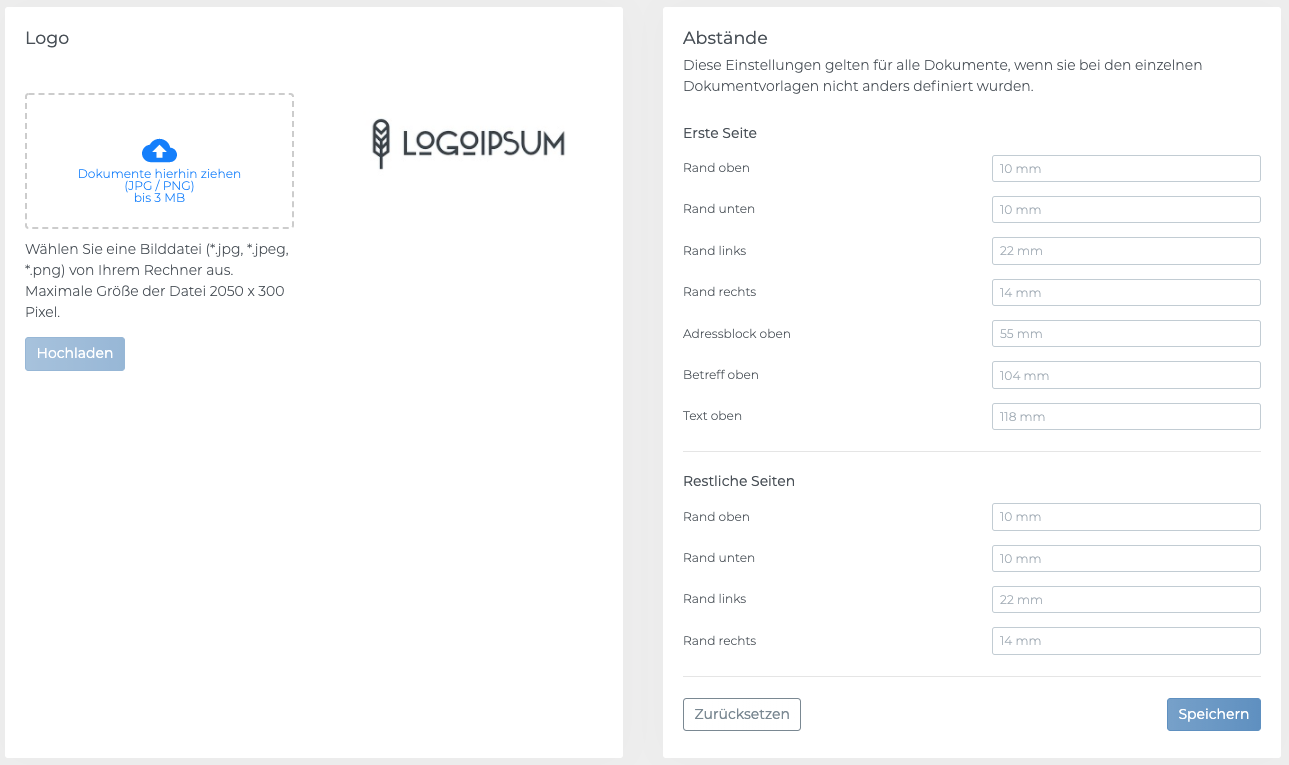Click Erste Seite 'Rand unten' input
1289x765 pixels.
[x=1125, y=210]
